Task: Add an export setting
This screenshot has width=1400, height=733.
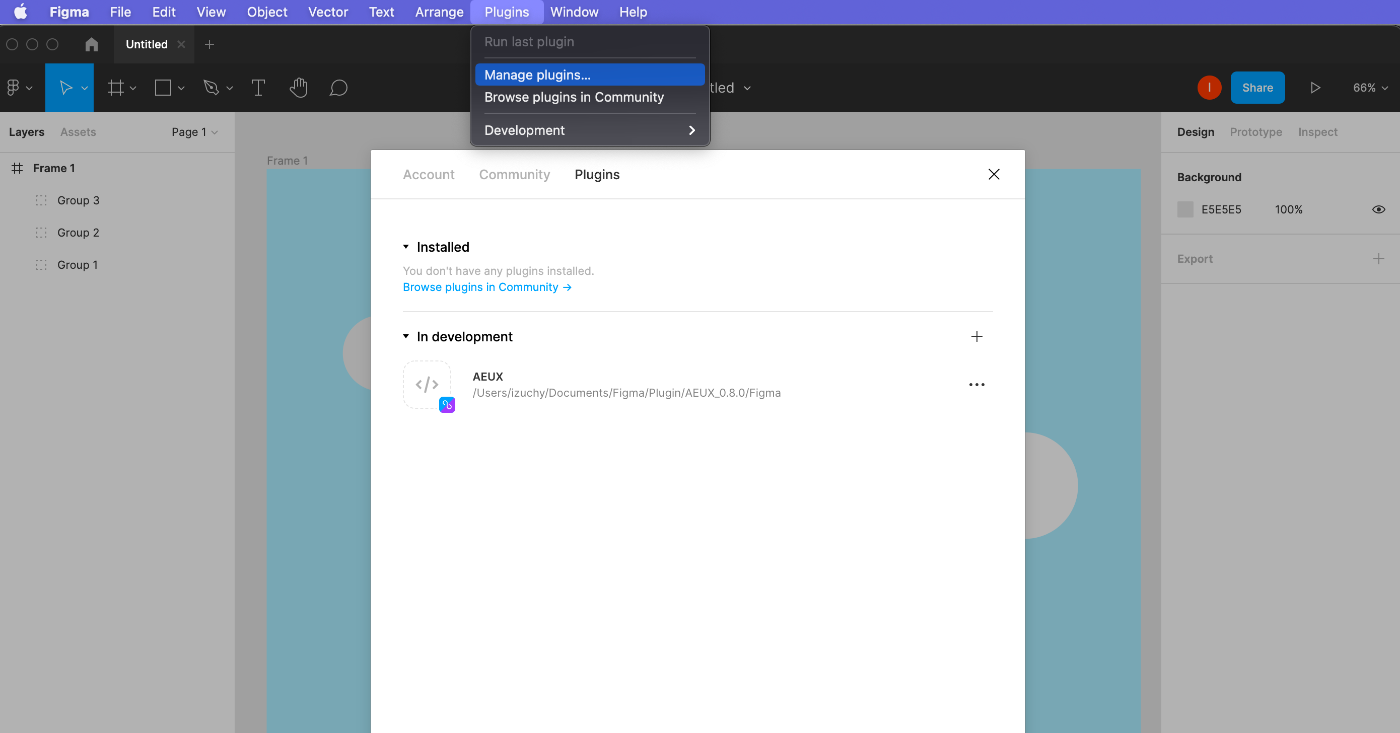Action: pos(1379,259)
